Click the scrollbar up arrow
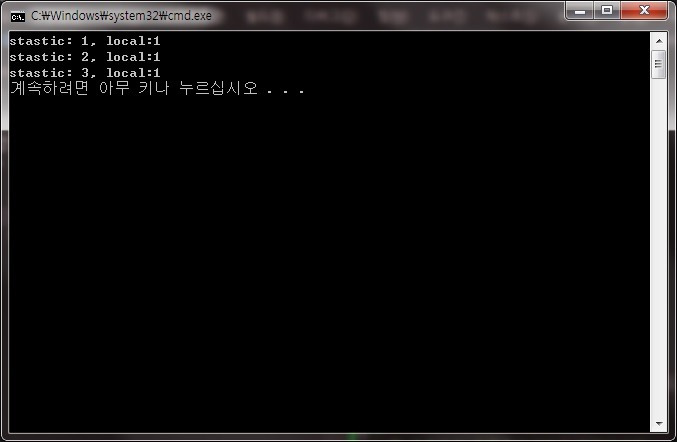The height and width of the screenshot is (442, 677). click(x=658, y=41)
